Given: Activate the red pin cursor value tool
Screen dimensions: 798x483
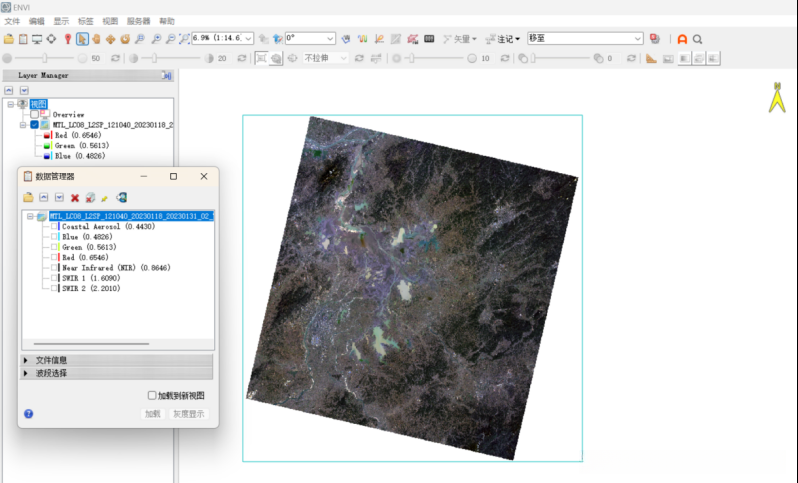Looking at the screenshot, I should [x=68, y=39].
